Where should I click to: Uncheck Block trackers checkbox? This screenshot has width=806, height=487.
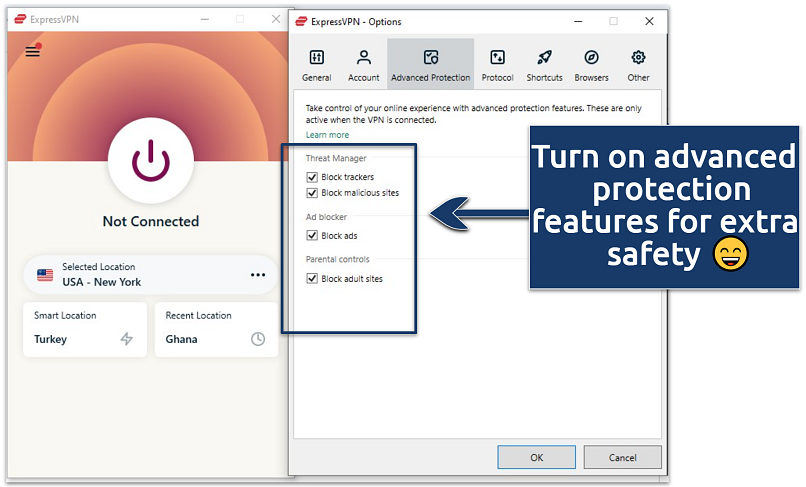click(x=312, y=177)
